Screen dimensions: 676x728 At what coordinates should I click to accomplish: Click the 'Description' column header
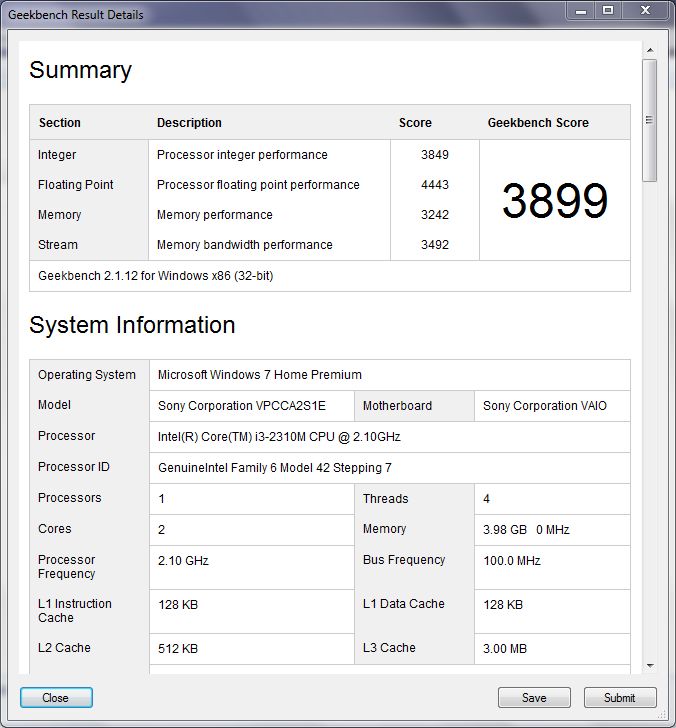(x=189, y=123)
